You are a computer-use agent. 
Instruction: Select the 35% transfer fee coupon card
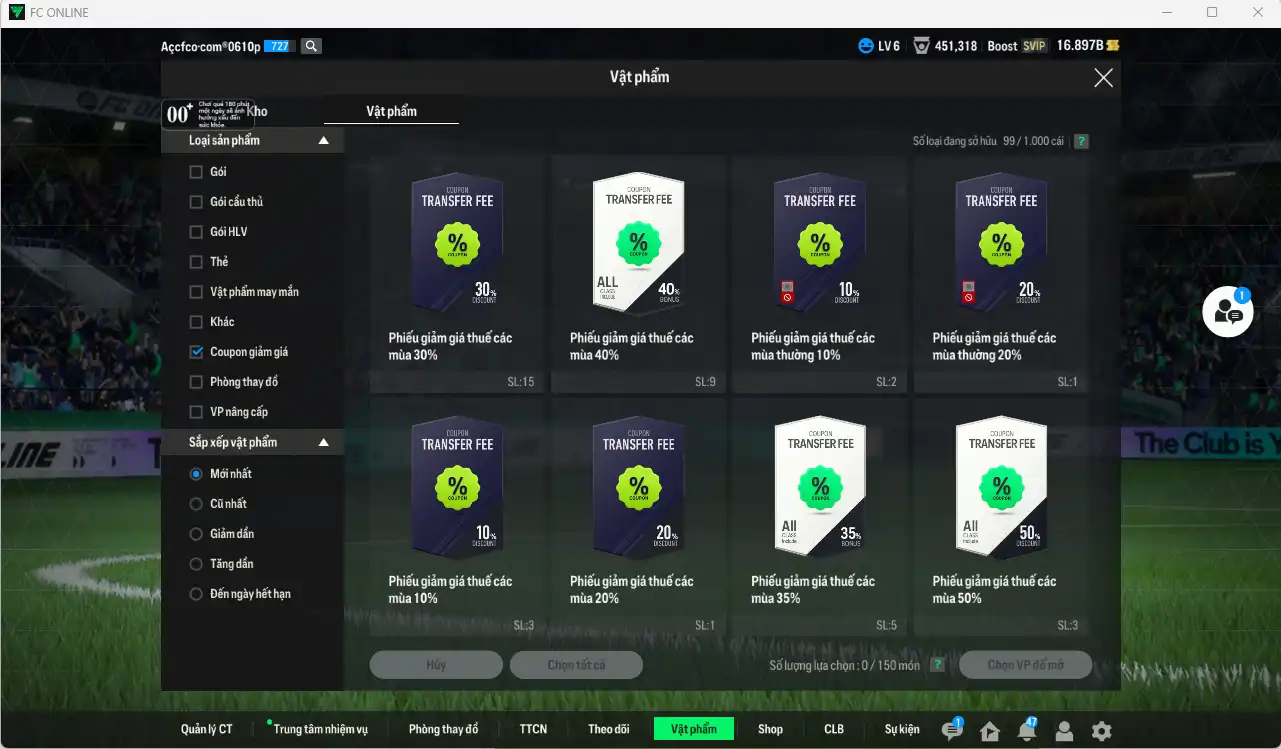coord(819,517)
